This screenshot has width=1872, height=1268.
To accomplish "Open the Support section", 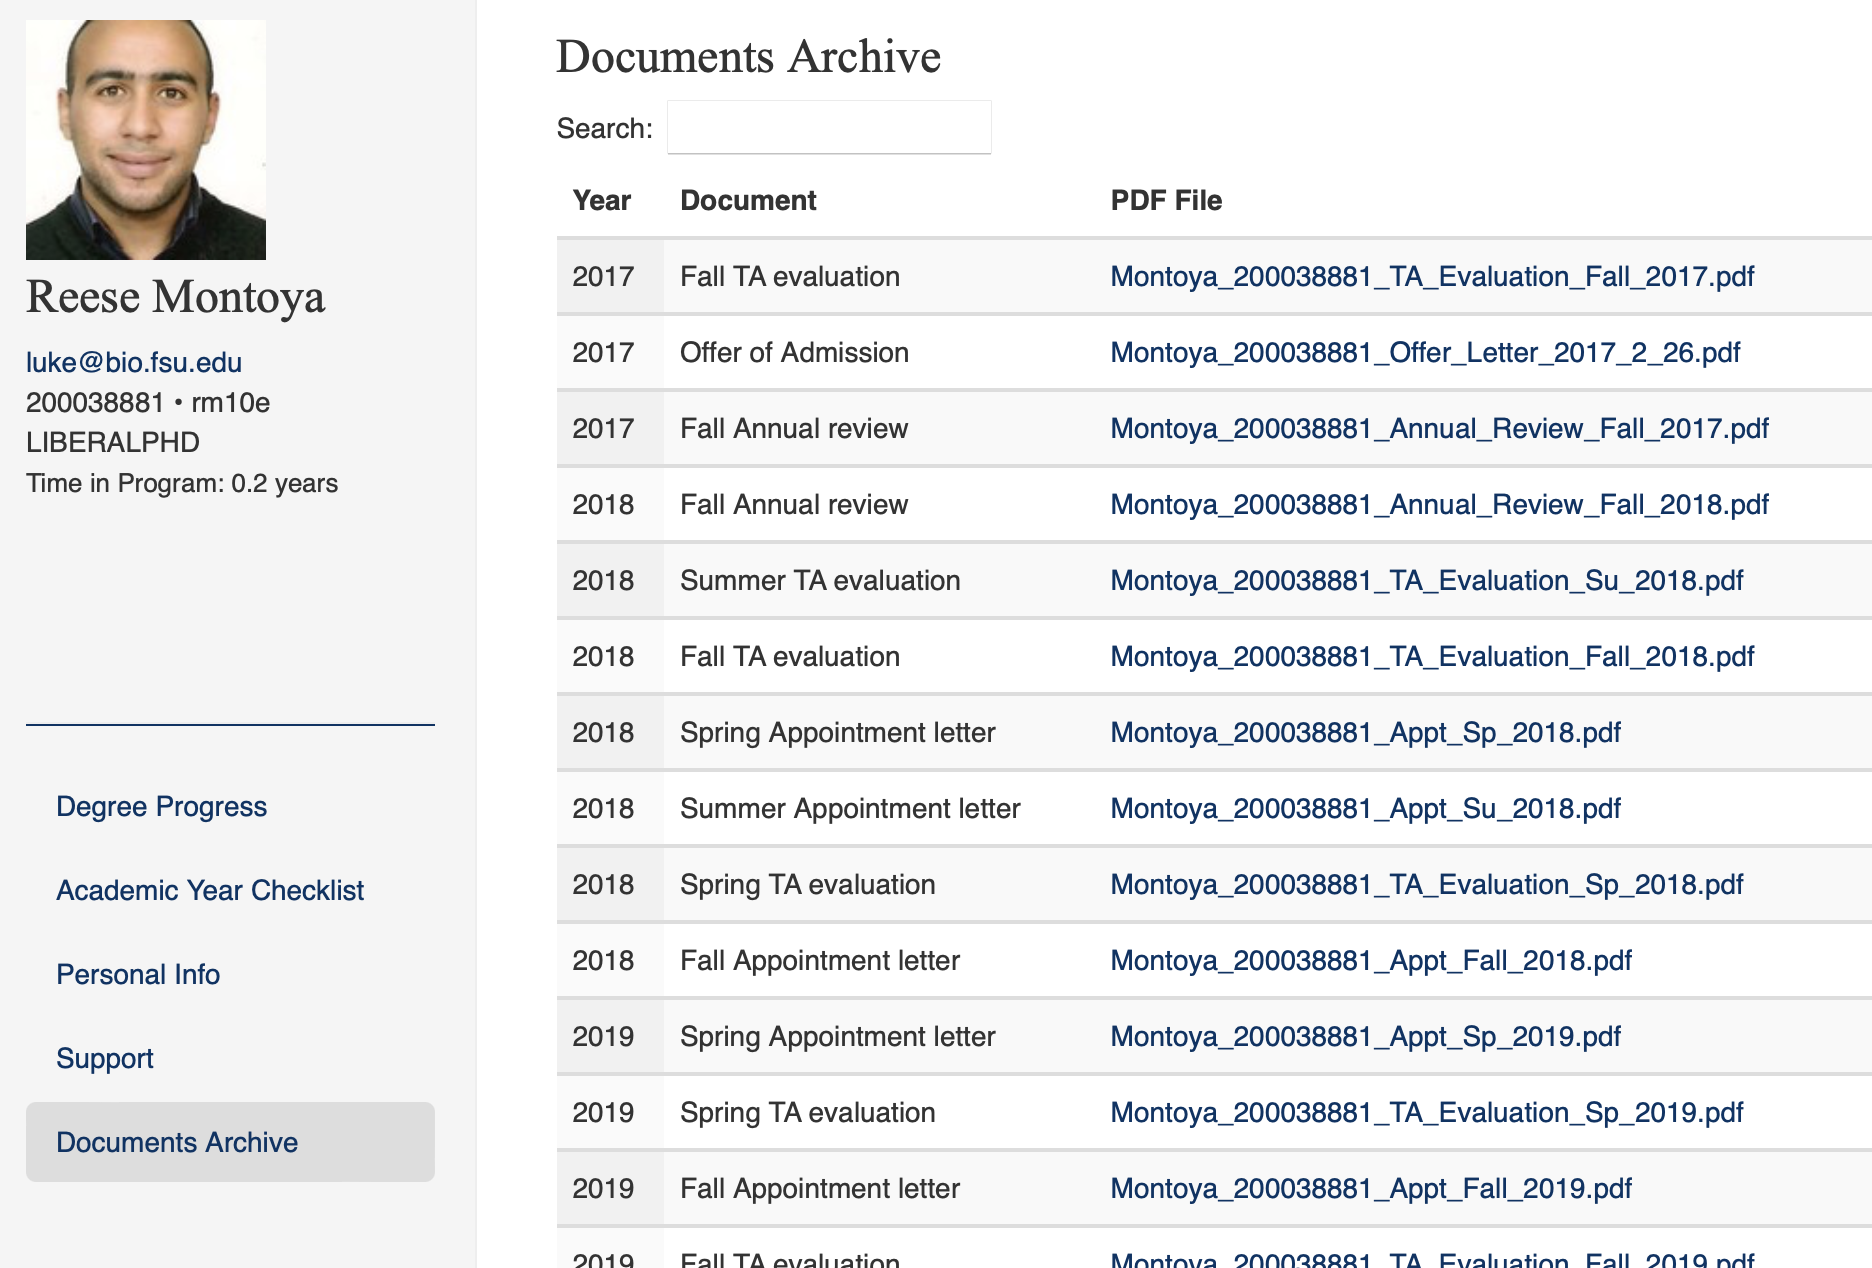I will coord(105,1058).
